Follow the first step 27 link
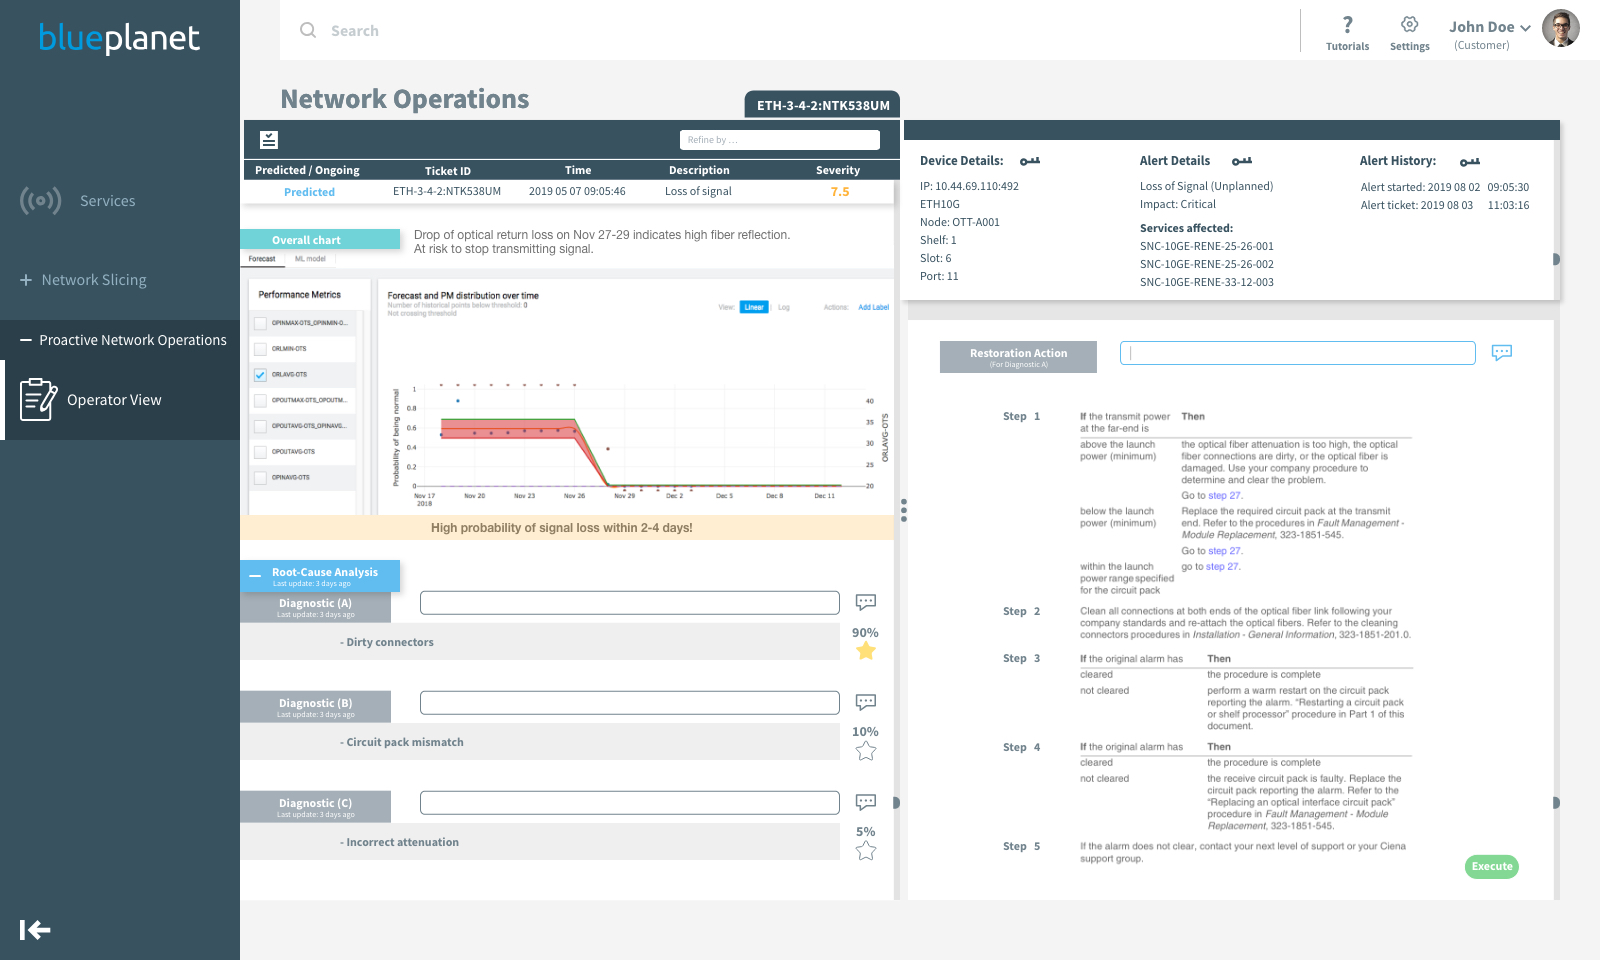This screenshot has width=1600, height=960. pos(1225,495)
